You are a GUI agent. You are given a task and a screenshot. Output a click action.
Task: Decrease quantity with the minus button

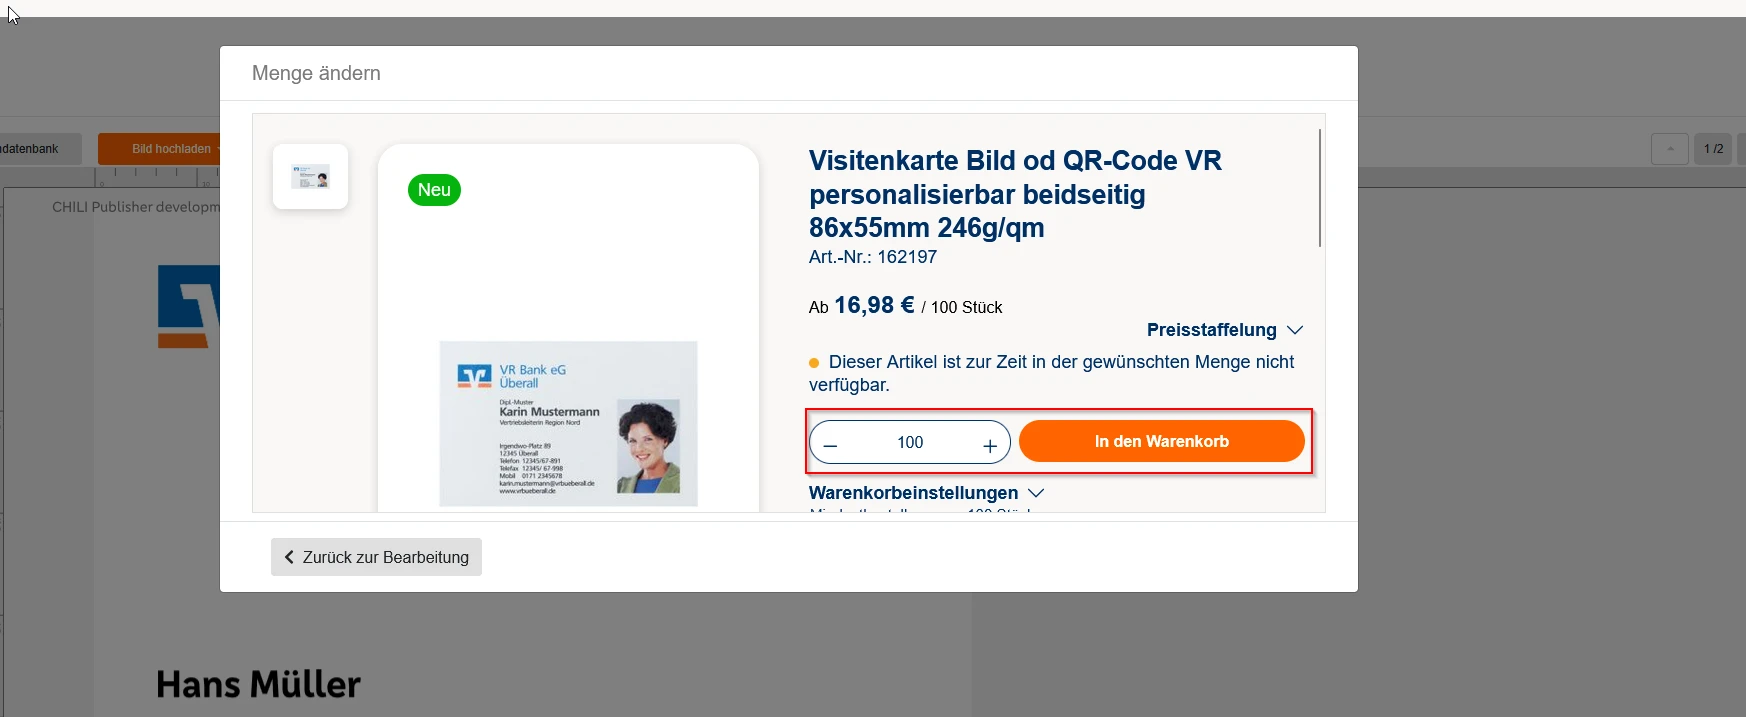pos(830,444)
